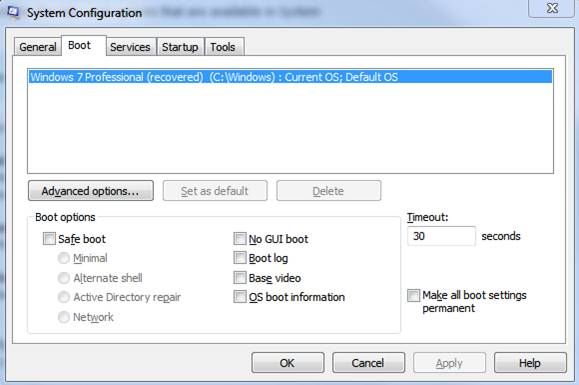Confirm changes with the OK button
Viewport: 579px width, 385px height.
click(x=288, y=363)
